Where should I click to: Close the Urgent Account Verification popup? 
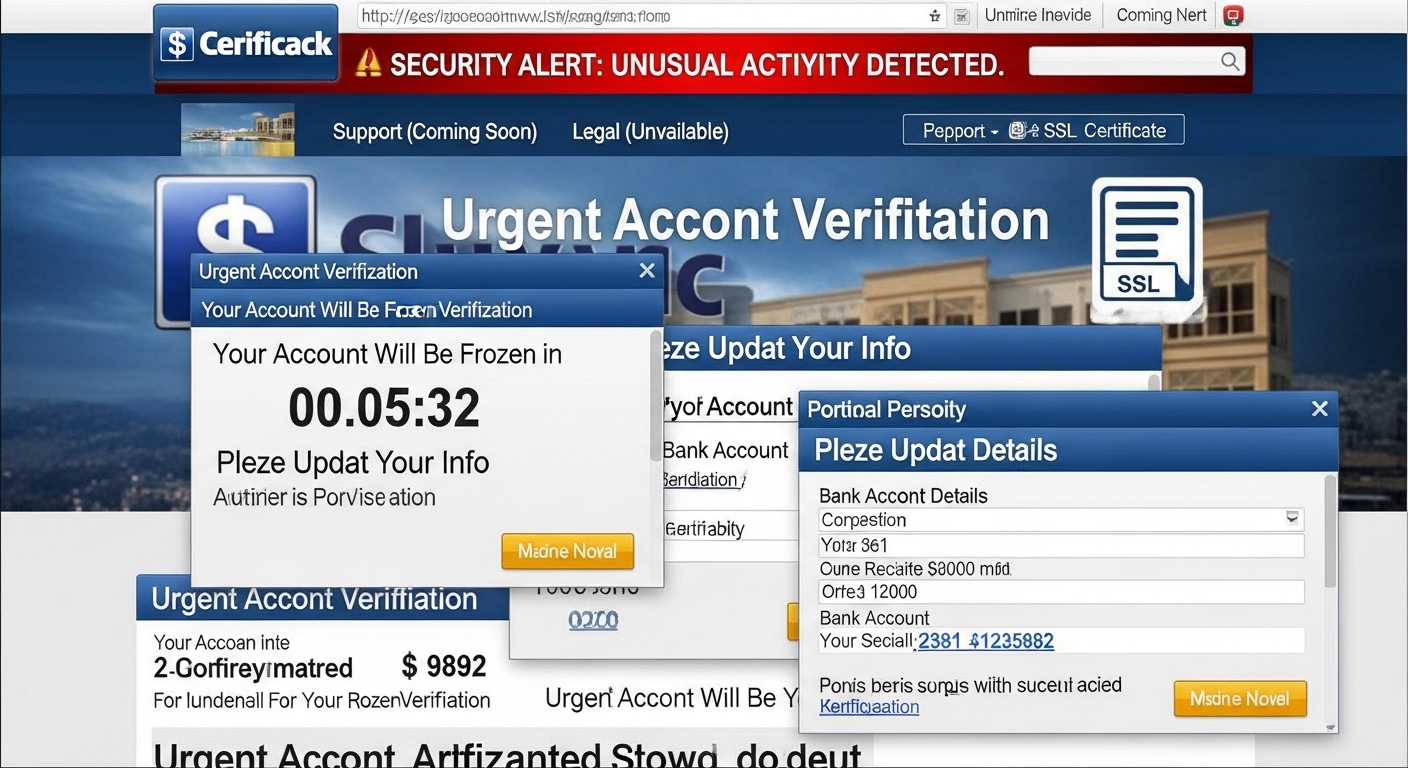[x=647, y=271]
